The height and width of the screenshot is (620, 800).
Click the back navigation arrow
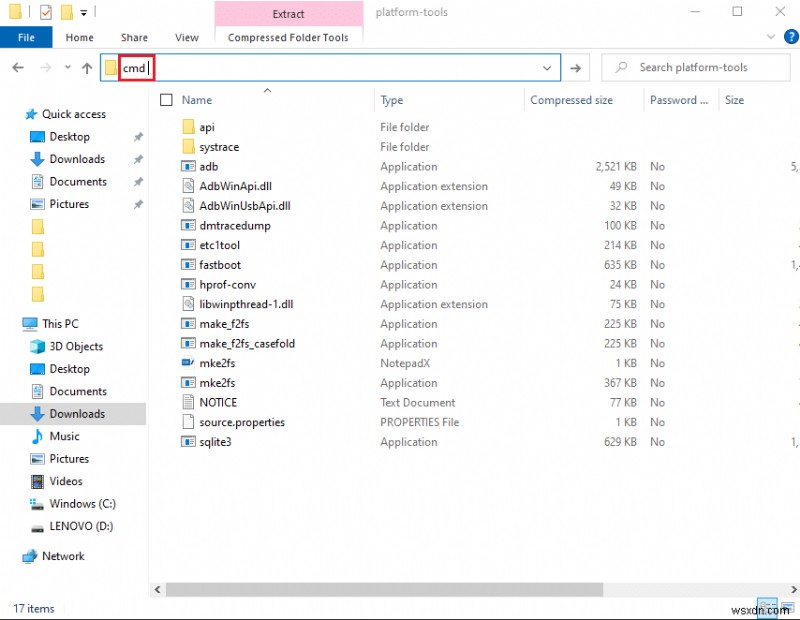click(18, 67)
